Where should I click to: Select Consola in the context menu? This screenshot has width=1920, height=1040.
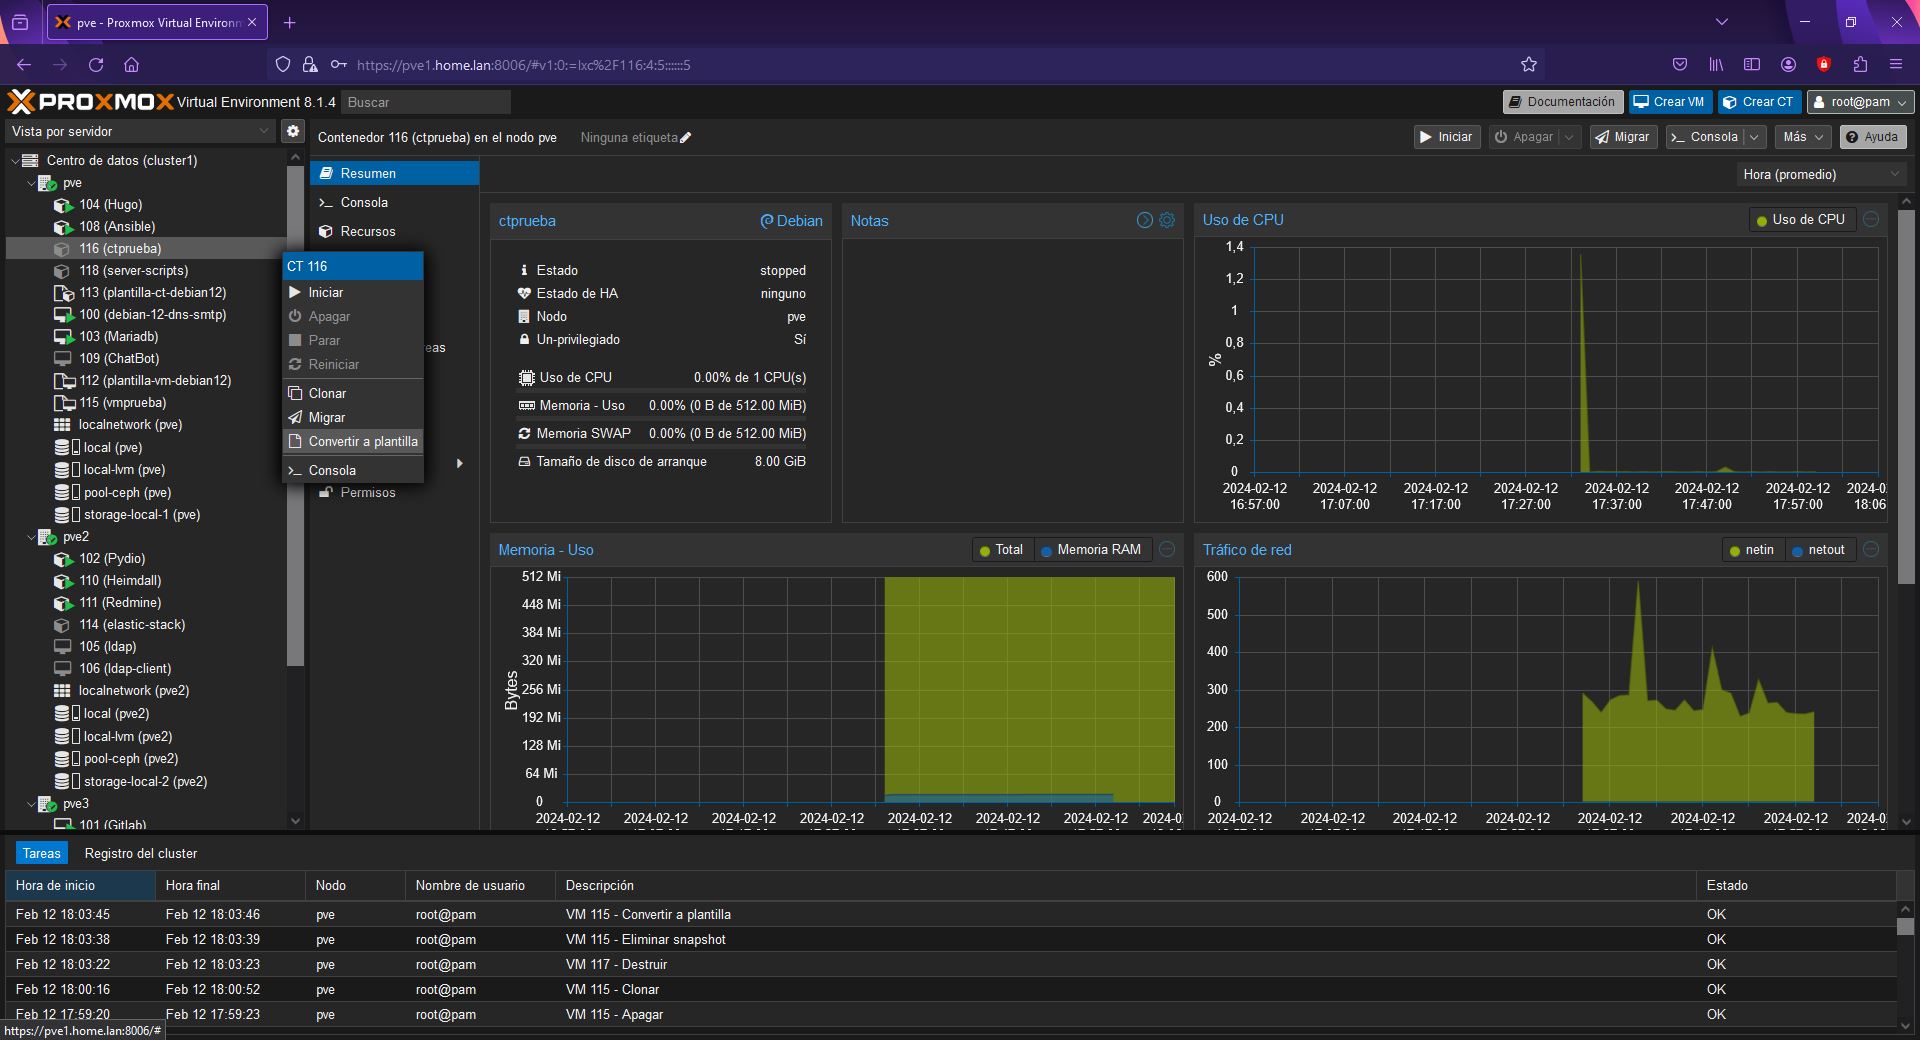point(353,470)
